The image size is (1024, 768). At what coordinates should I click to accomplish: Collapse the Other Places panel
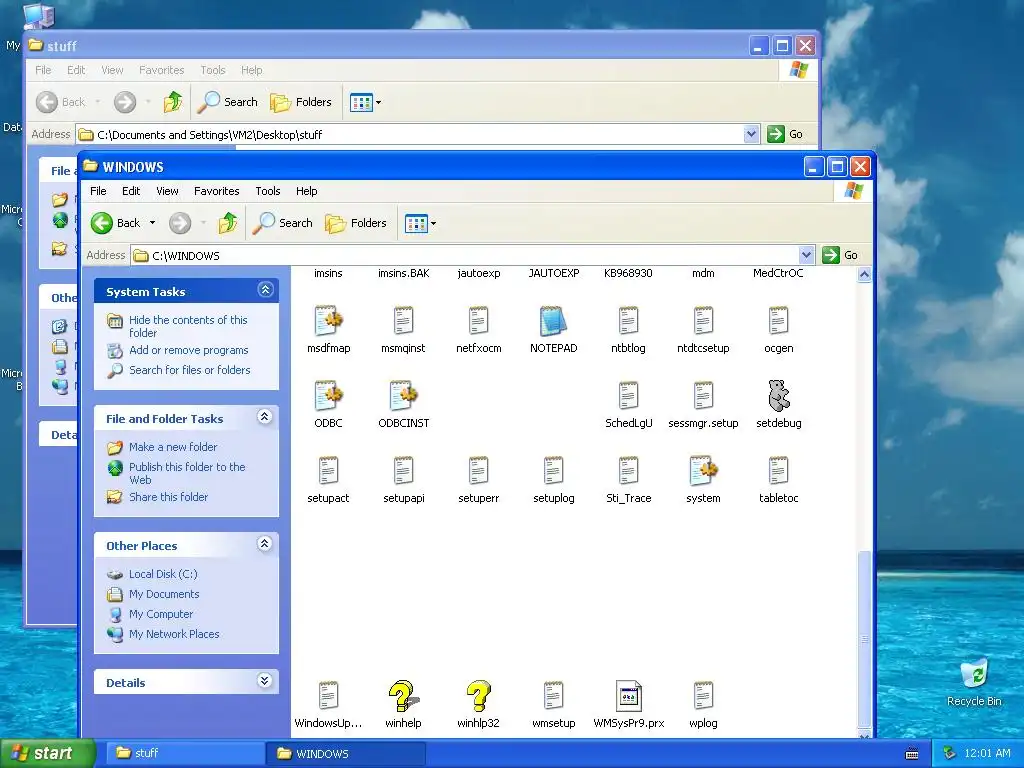(264, 543)
